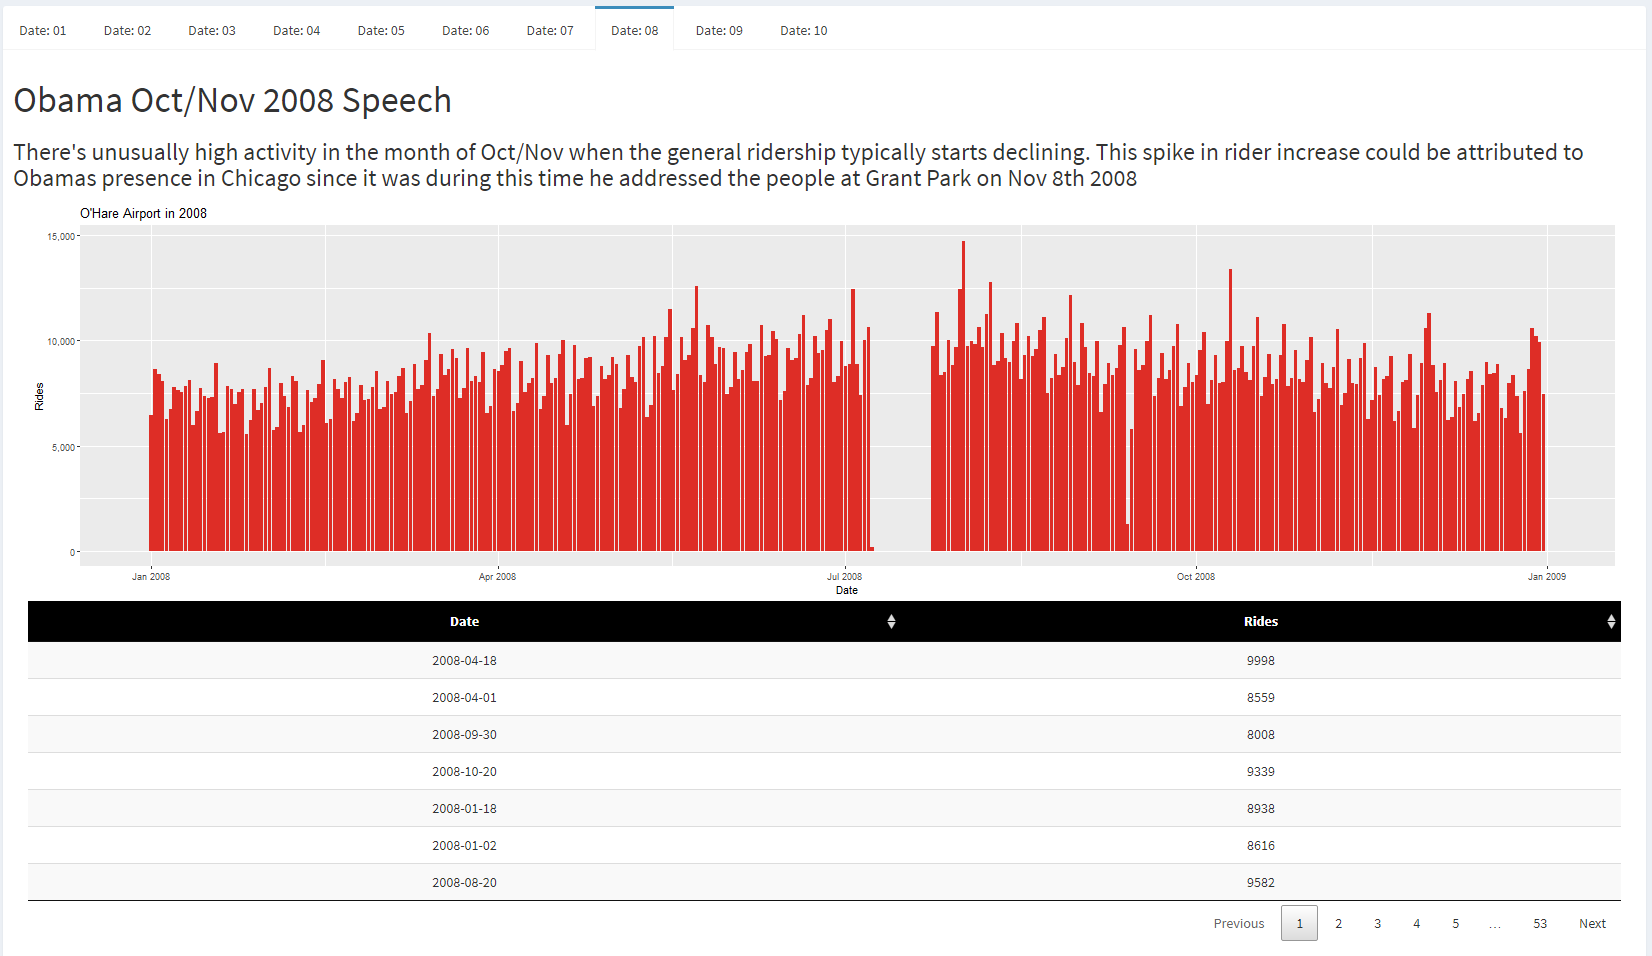The height and width of the screenshot is (956, 1652).
Task: Click the 5,000 y-axis label
Action: tap(63, 447)
